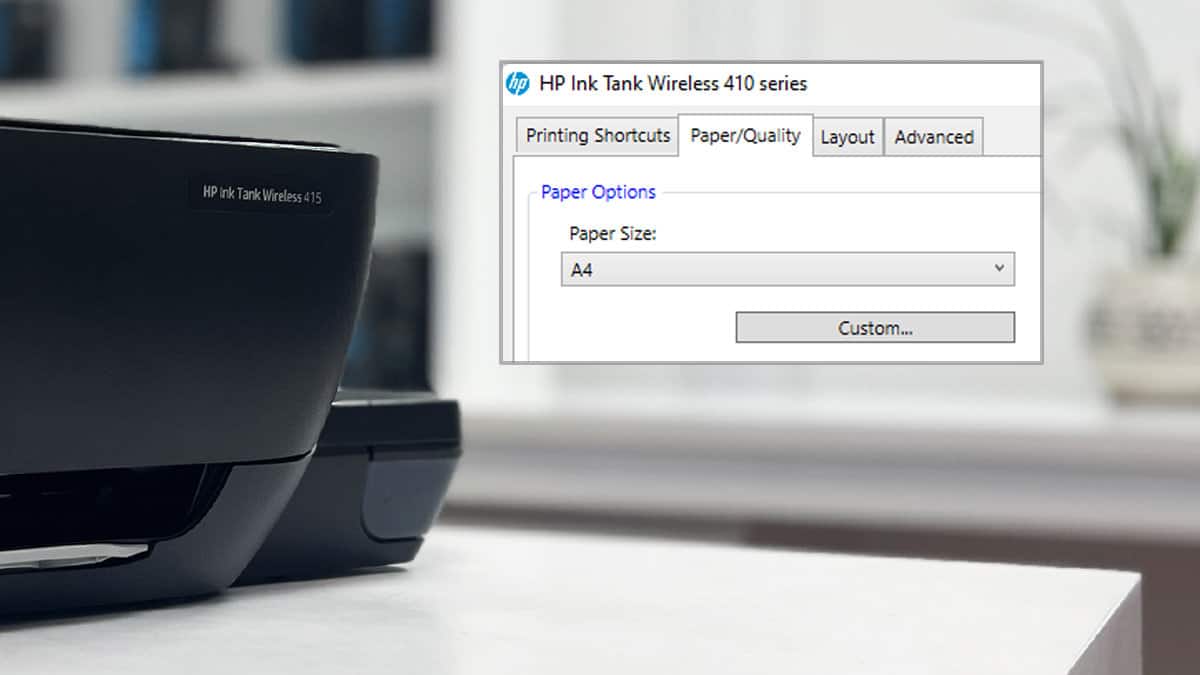Screen dimensions: 1200x675
Task: Switch to the Layout tab
Action: coord(847,136)
